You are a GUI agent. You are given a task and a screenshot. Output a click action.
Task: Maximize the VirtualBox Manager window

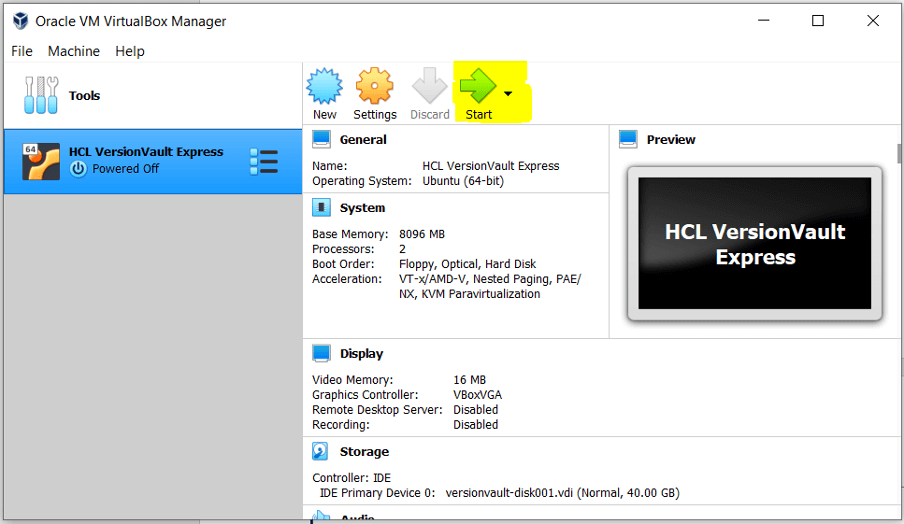point(818,21)
